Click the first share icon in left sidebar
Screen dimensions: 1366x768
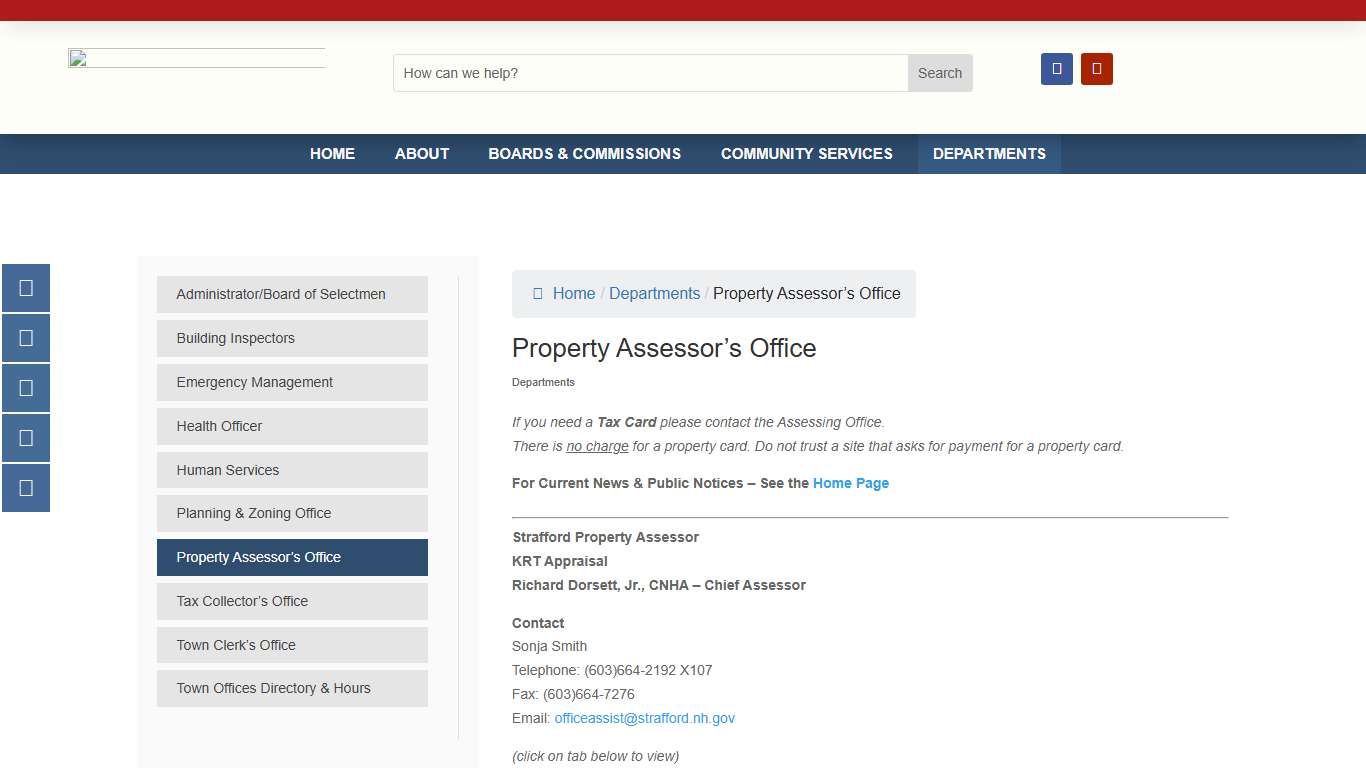pos(26,288)
